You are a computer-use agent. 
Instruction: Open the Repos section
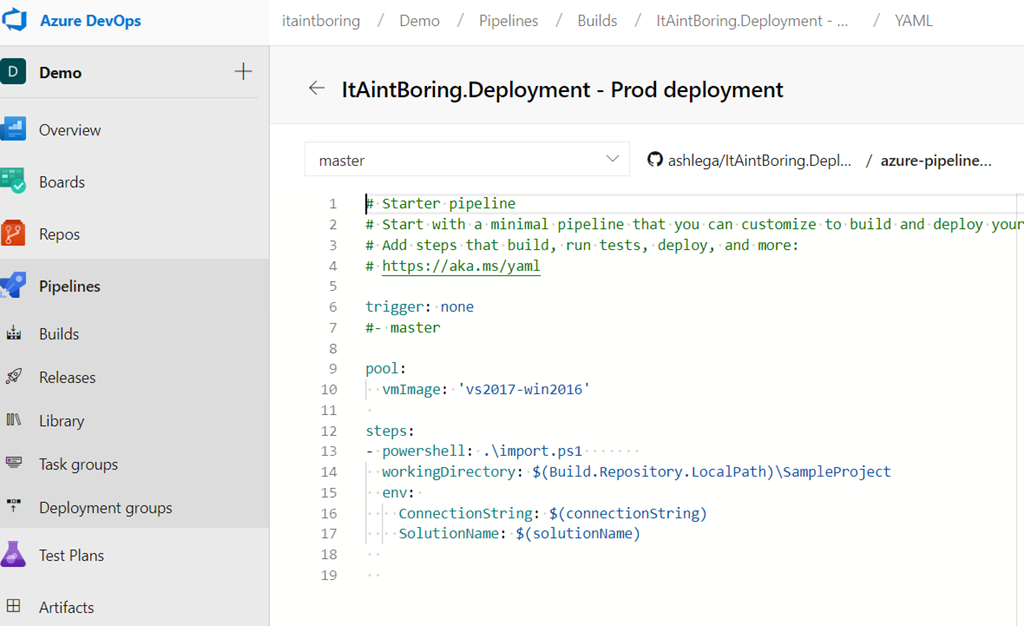[x=59, y=234]
